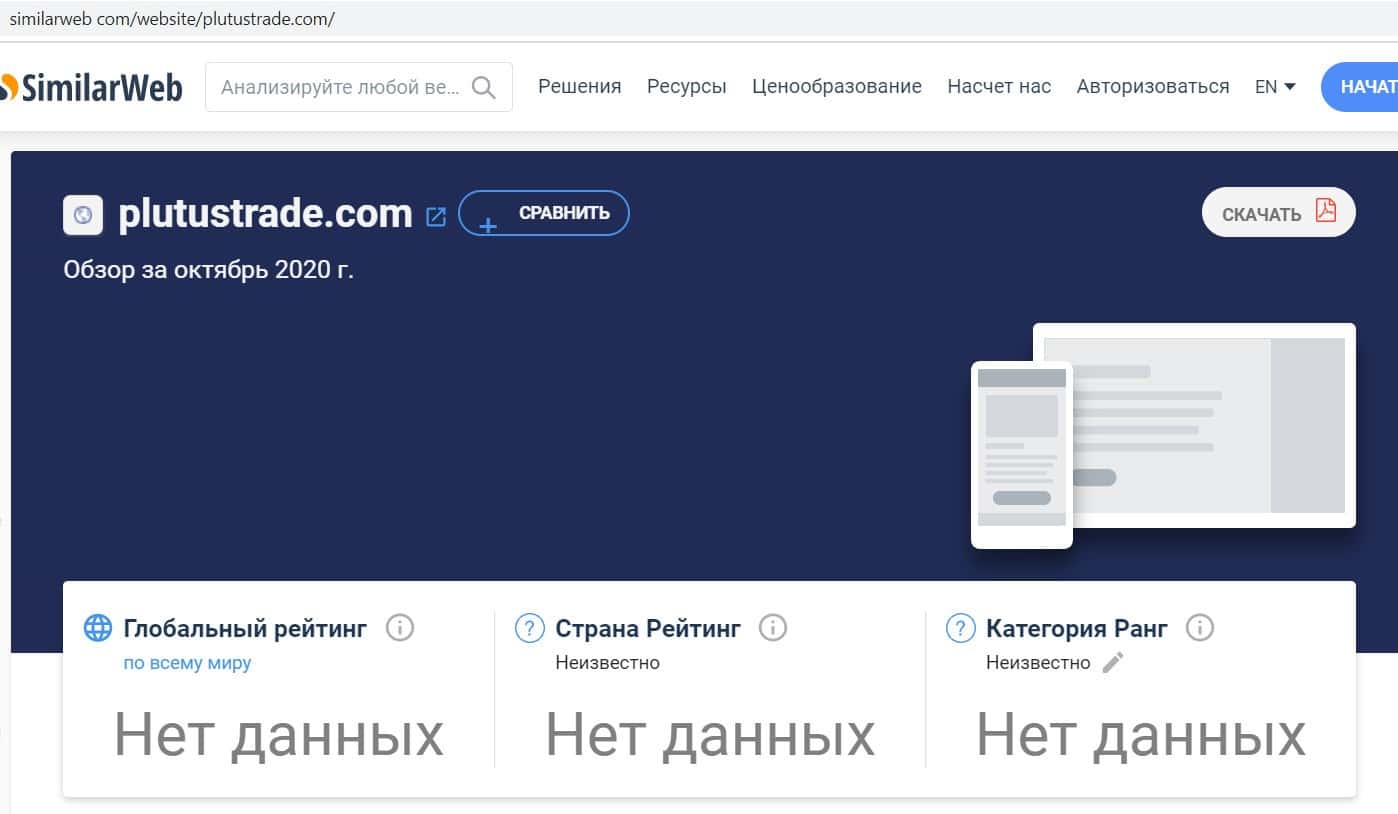Click Неизвестно under Категория Ранг
Screen dimensions: 1398x814
[1038, 663]
